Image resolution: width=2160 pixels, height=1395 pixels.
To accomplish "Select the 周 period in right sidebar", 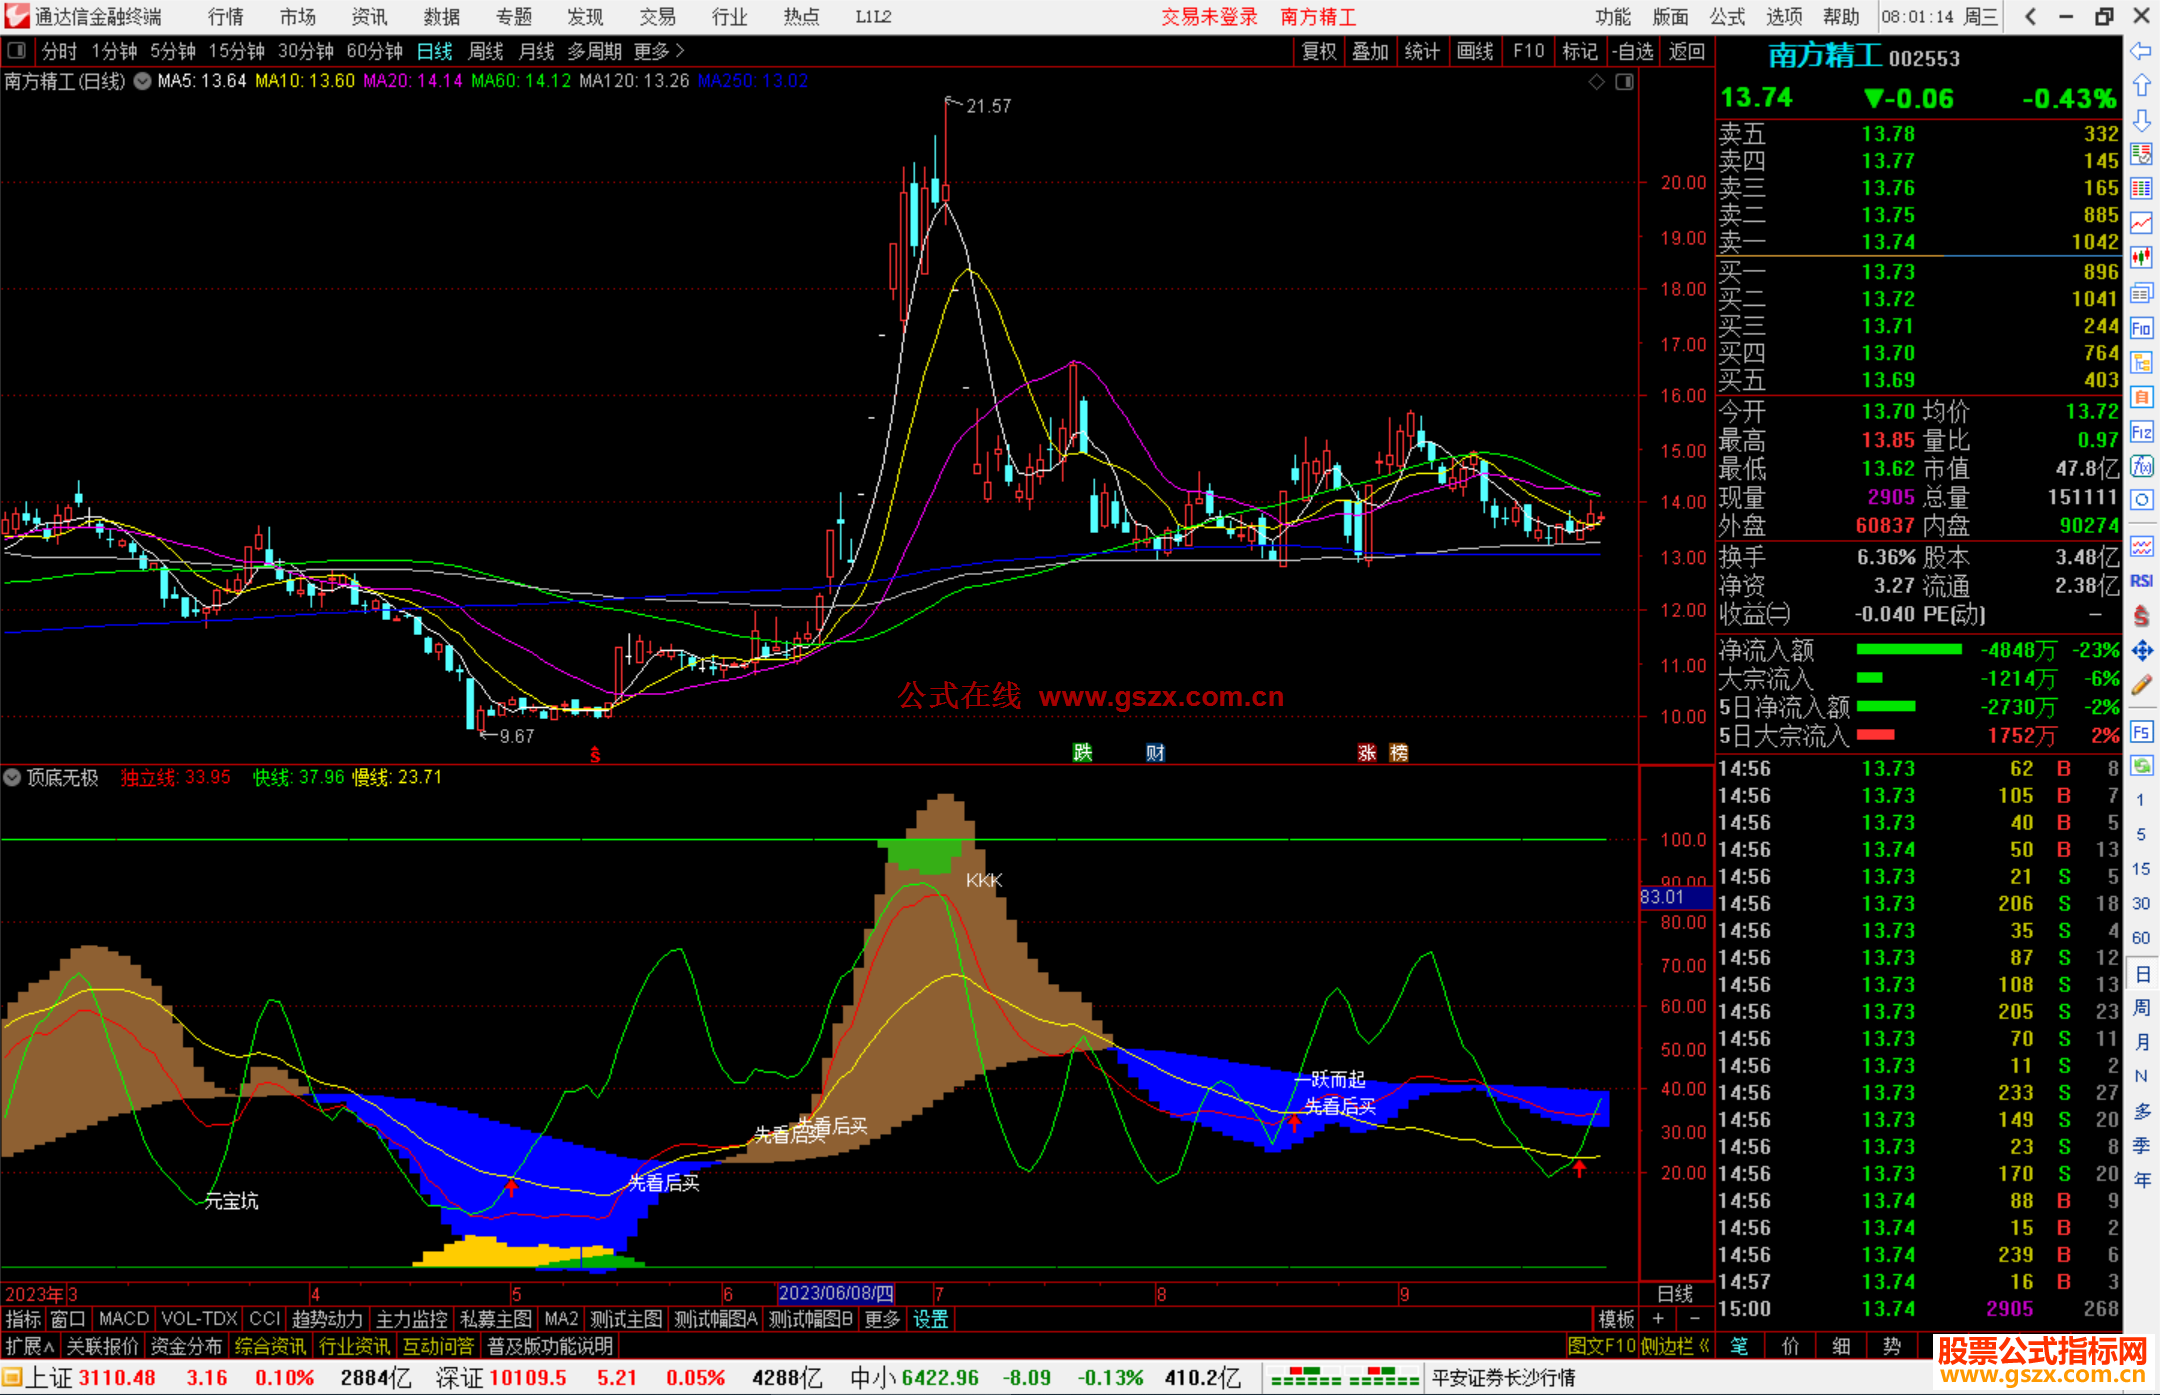I will (2141, 1007).
